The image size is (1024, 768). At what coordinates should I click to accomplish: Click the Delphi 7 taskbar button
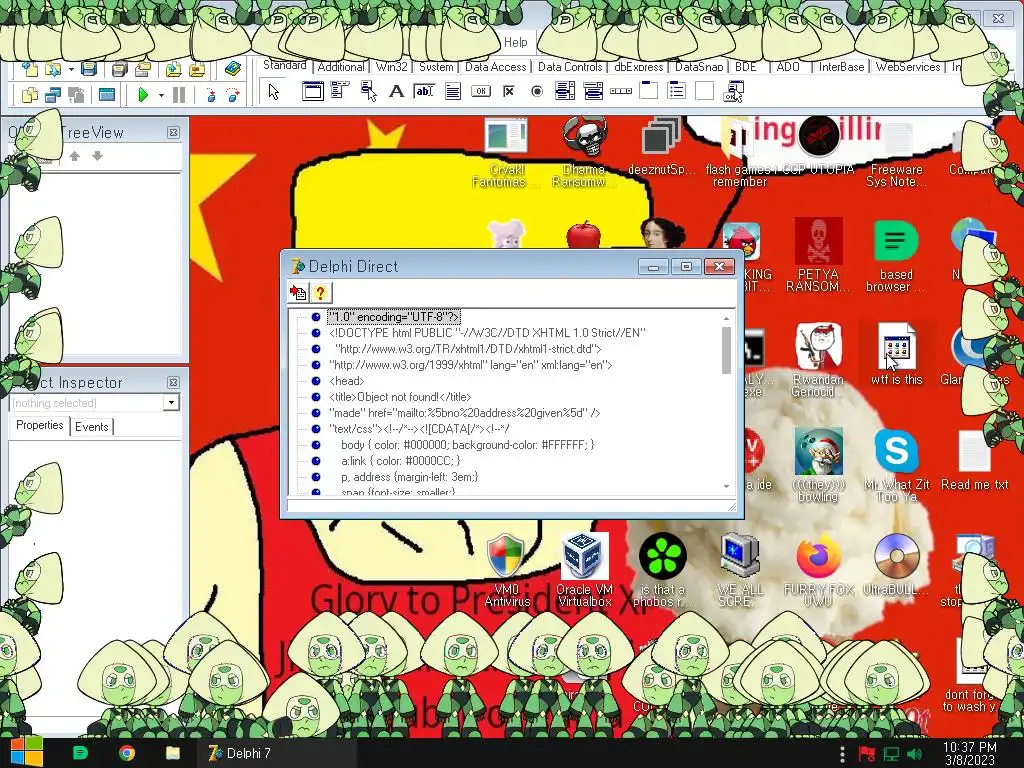[x=278, y=753]
